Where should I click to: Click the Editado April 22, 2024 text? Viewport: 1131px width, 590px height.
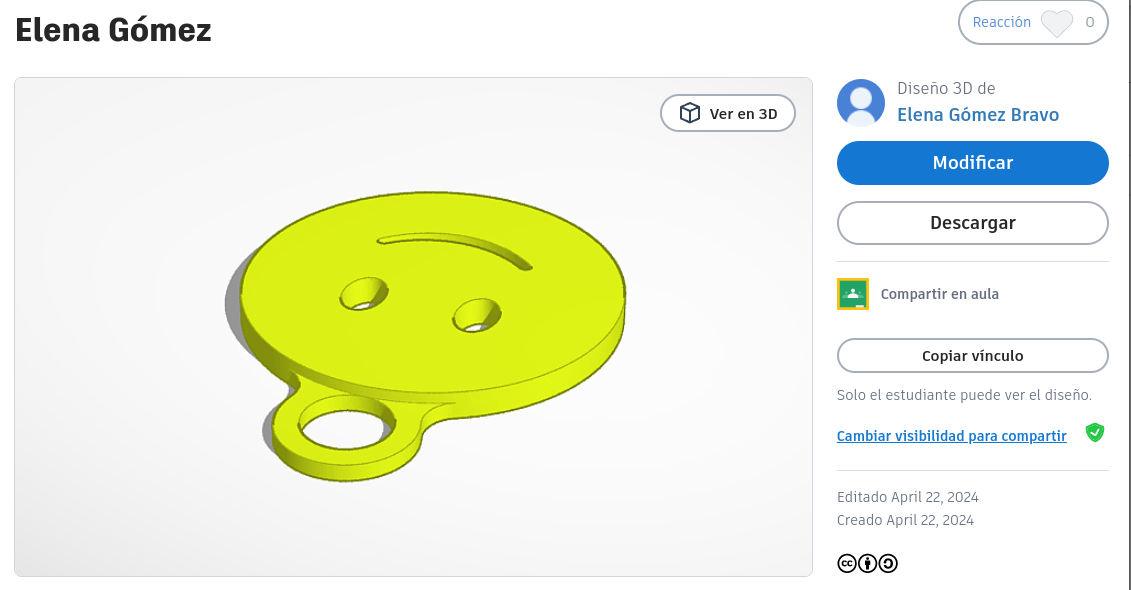coord(907,497)
